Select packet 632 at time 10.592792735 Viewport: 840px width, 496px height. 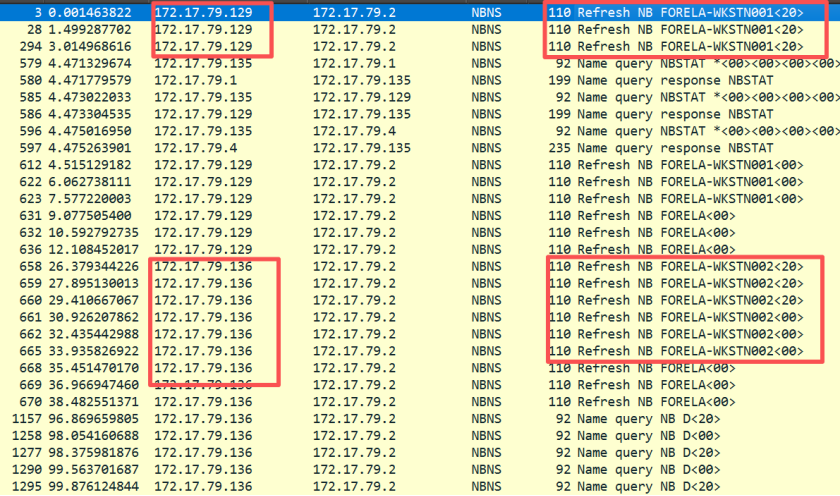[420, 233]
